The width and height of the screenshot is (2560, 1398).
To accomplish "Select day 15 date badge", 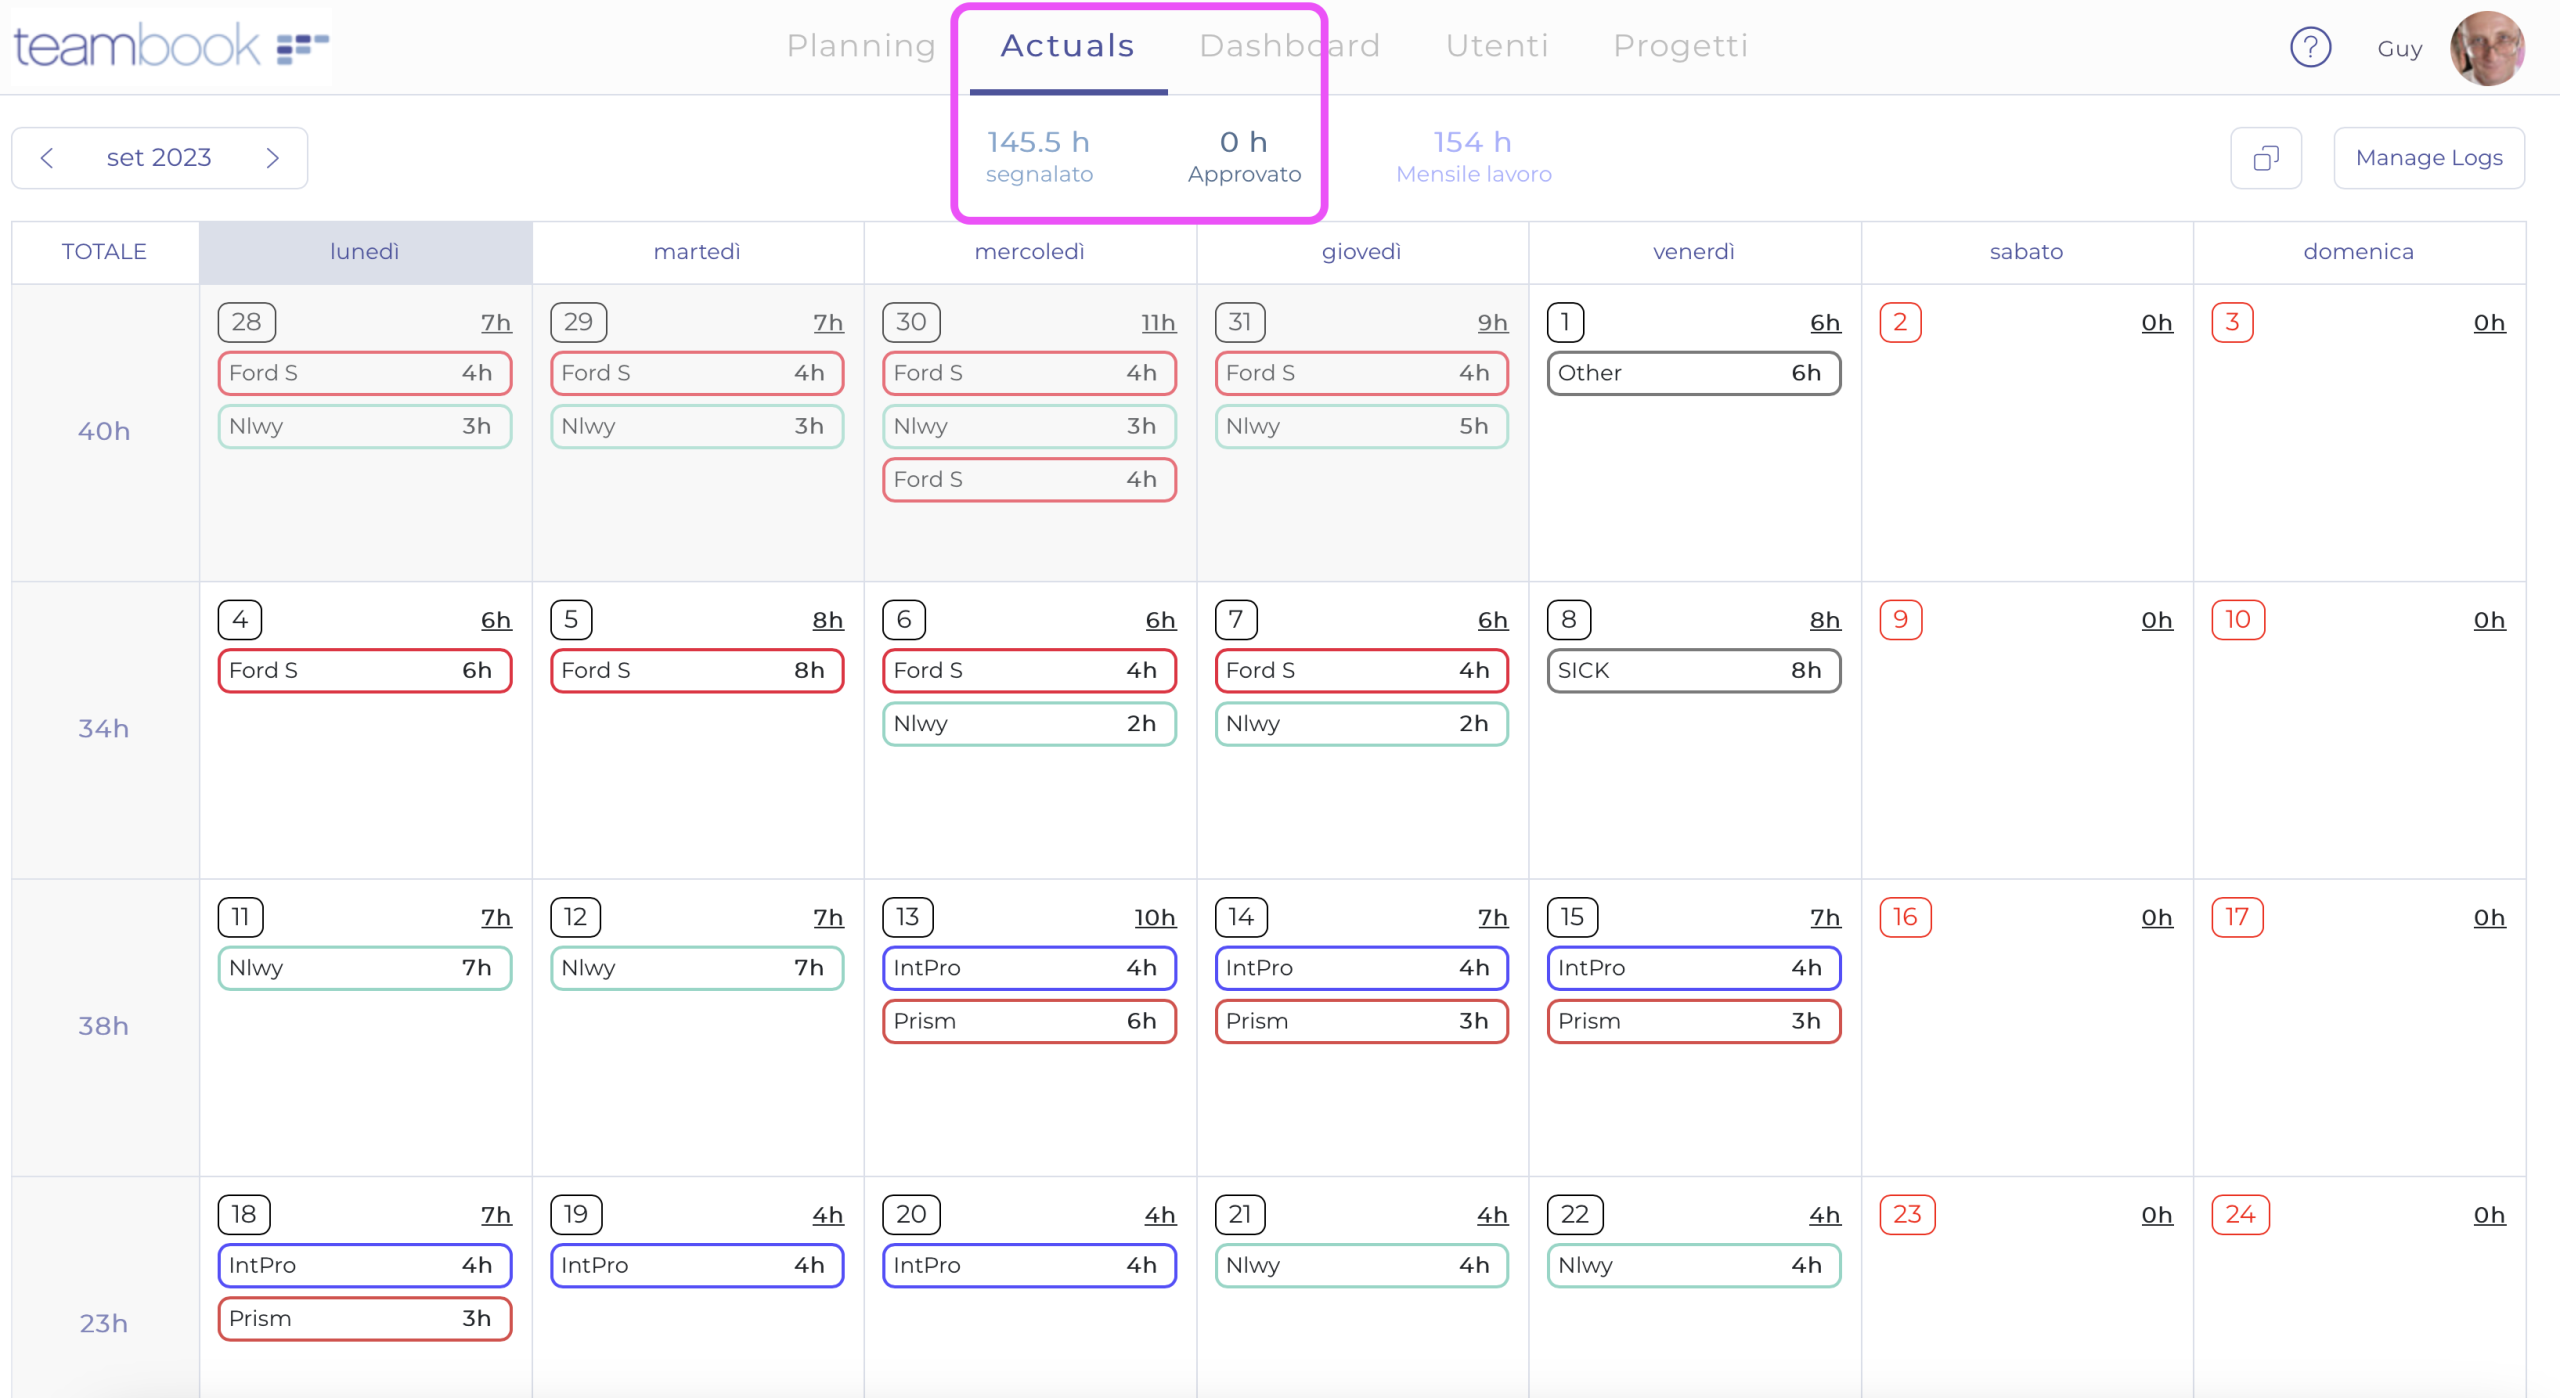I will pos(1572,917).
